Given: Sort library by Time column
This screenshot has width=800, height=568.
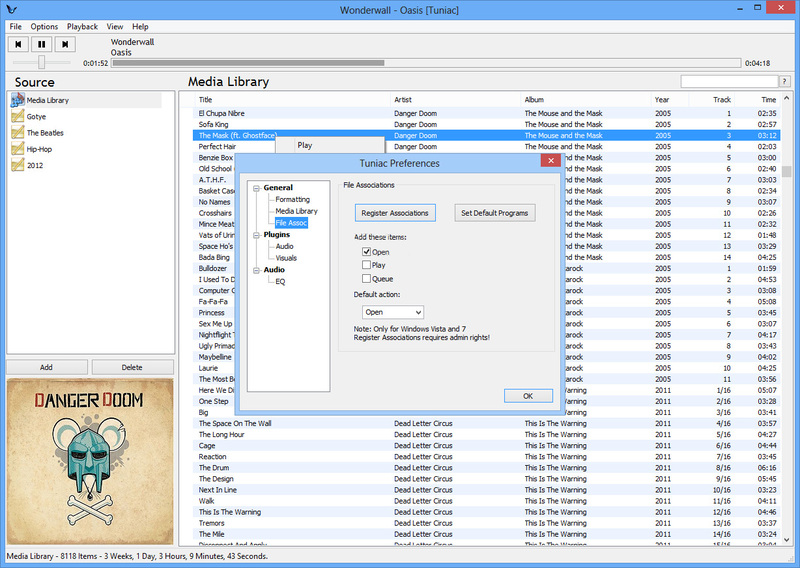Looking at the screenshot, I should point(758,100).
